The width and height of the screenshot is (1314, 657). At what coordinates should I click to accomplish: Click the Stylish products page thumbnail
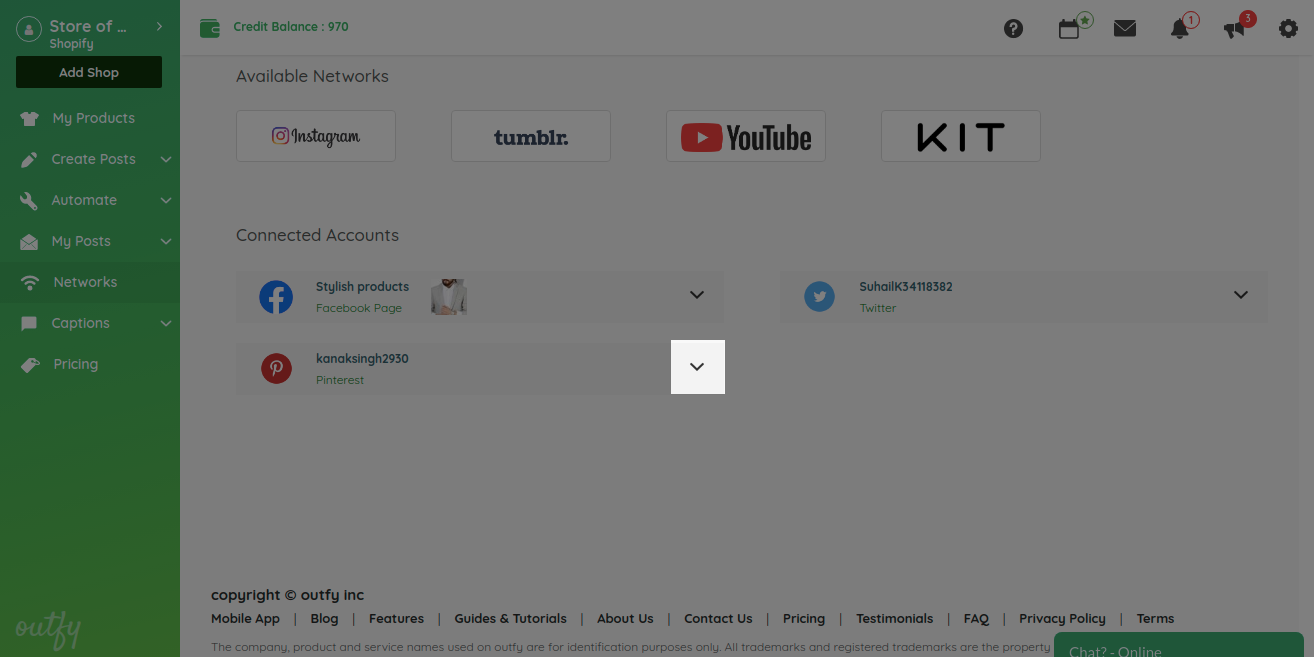(x=449, y=297)
